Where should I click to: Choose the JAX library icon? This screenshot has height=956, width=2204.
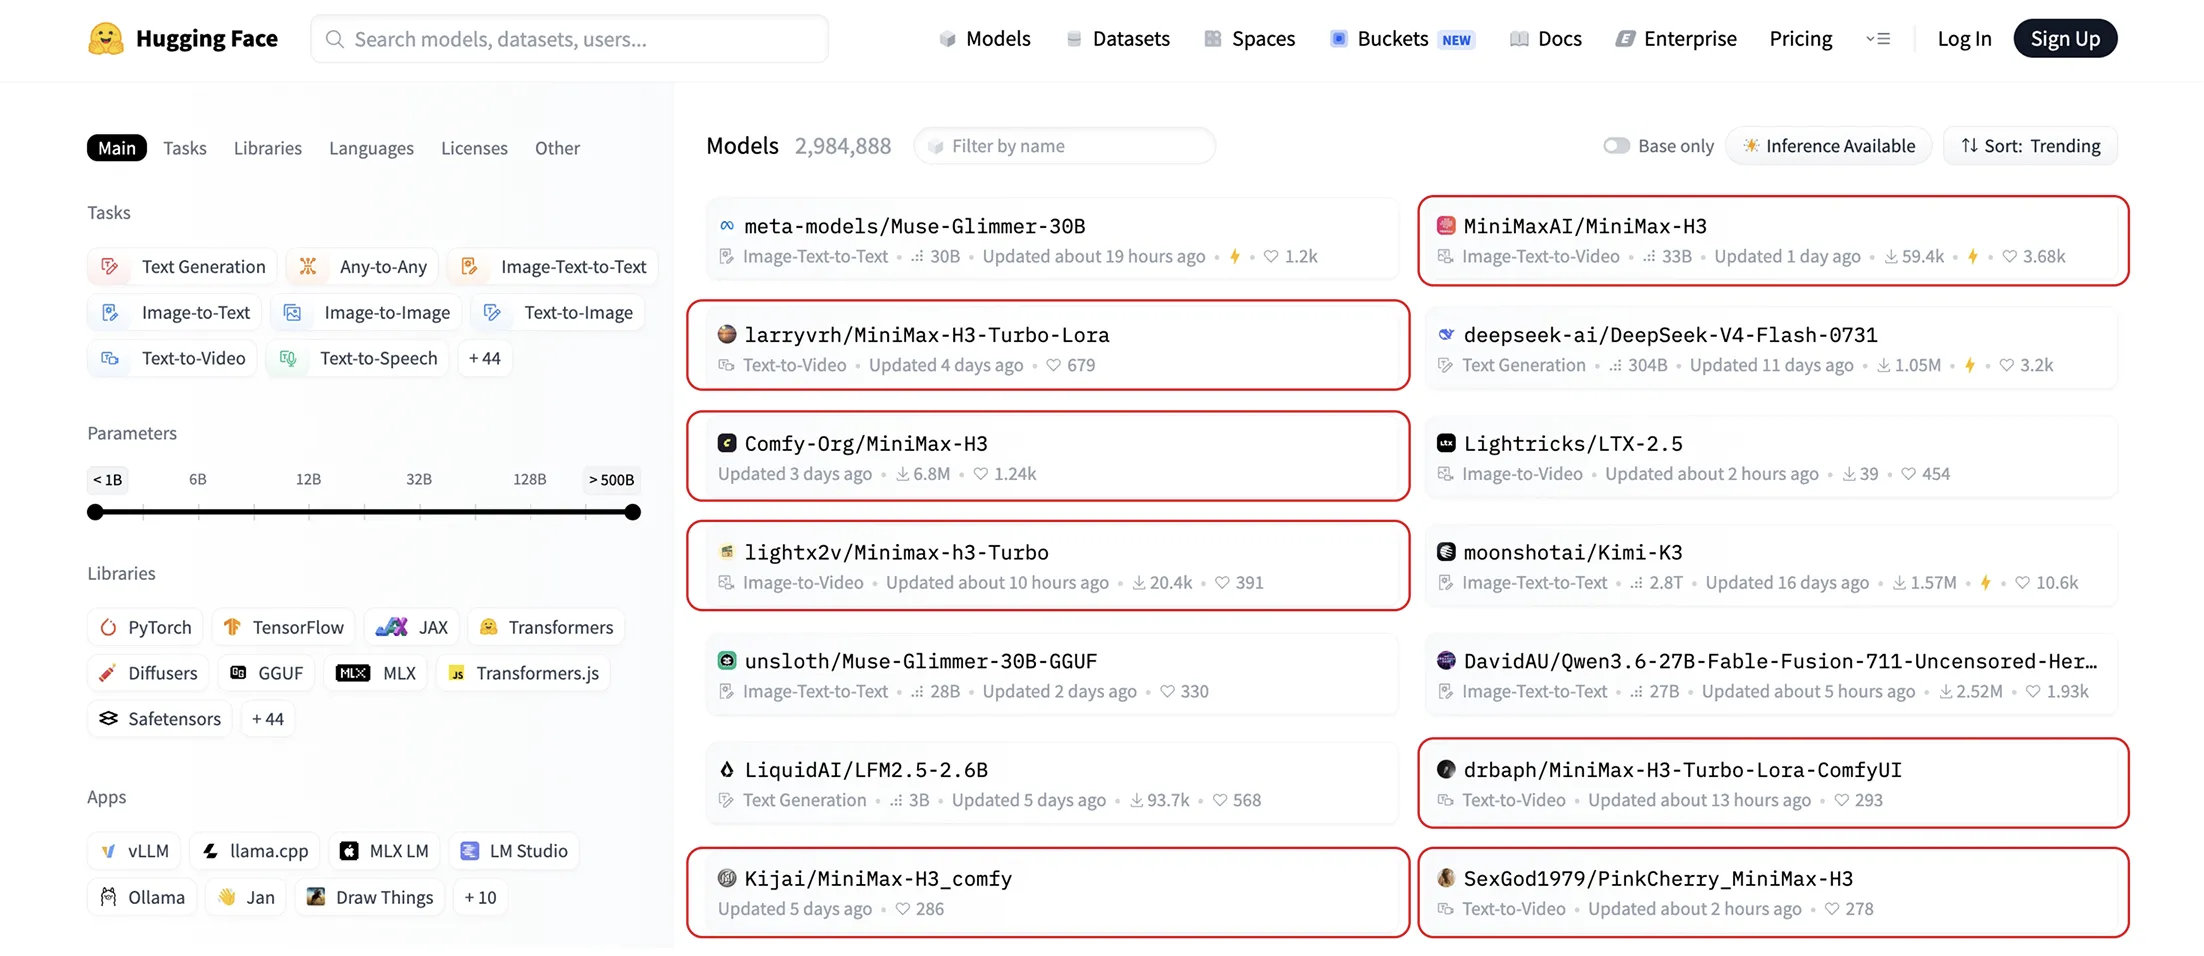(391, 627)
